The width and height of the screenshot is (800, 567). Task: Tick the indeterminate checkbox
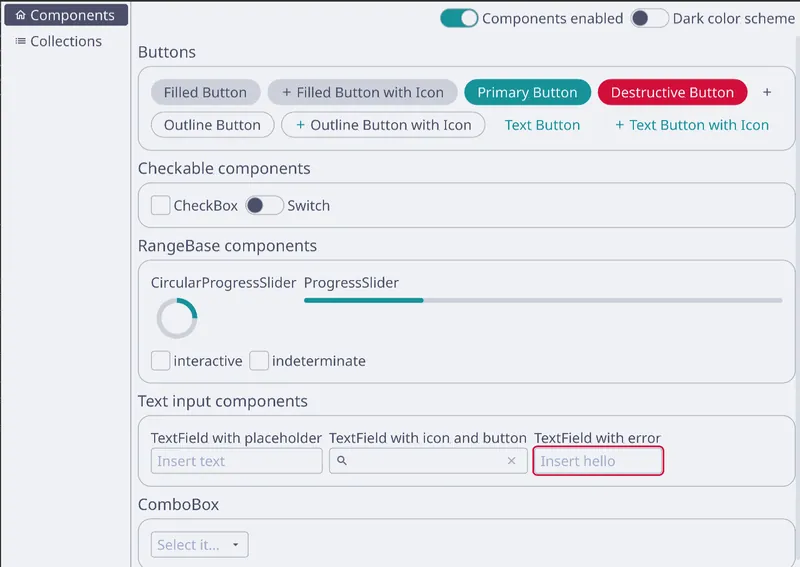pyautogui.click(x=259, y=360)
